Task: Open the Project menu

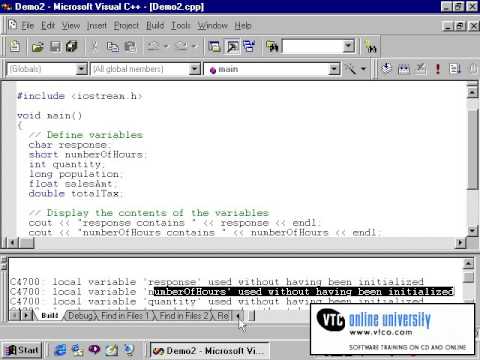Action: [126, 26]
